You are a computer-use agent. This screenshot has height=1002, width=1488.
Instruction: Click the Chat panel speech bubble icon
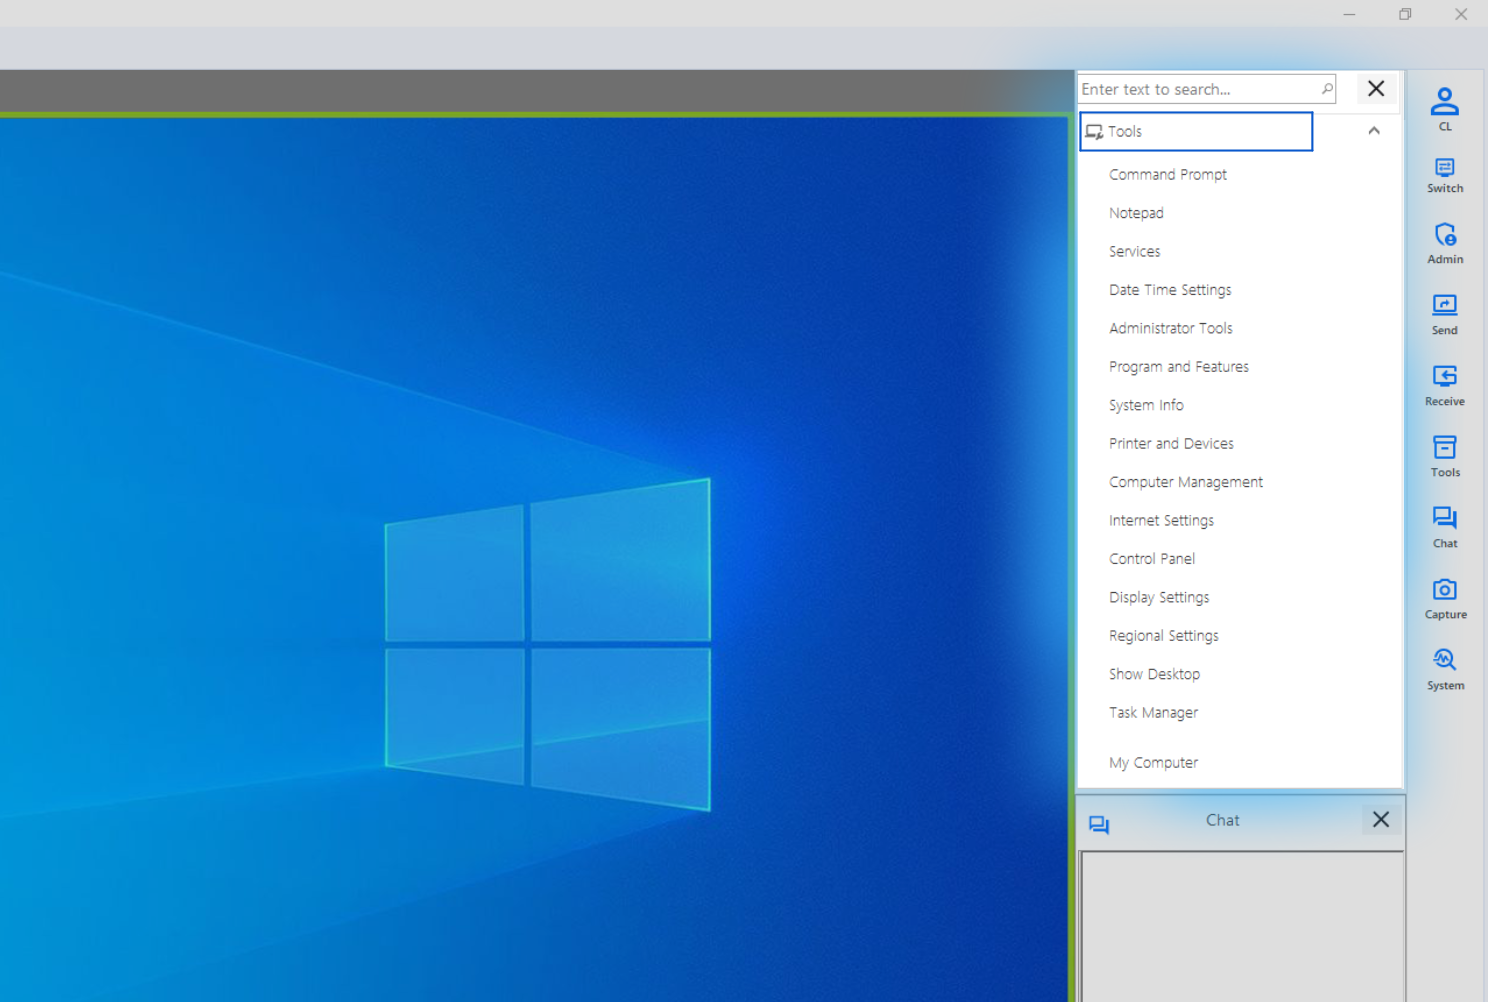[x=1099, y=824]
